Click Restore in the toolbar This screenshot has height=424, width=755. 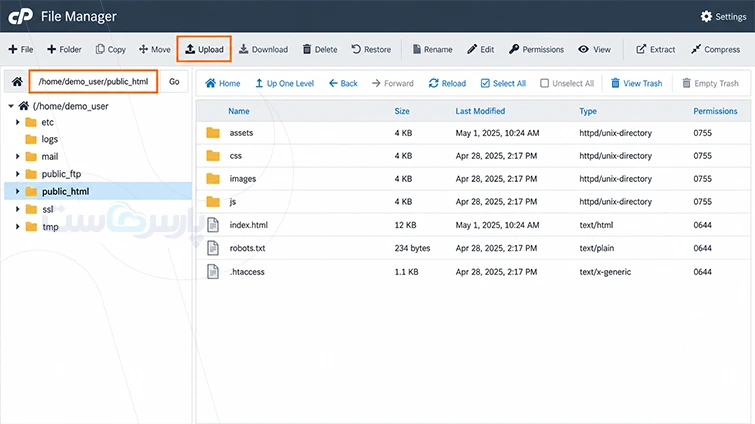[371, 49]
